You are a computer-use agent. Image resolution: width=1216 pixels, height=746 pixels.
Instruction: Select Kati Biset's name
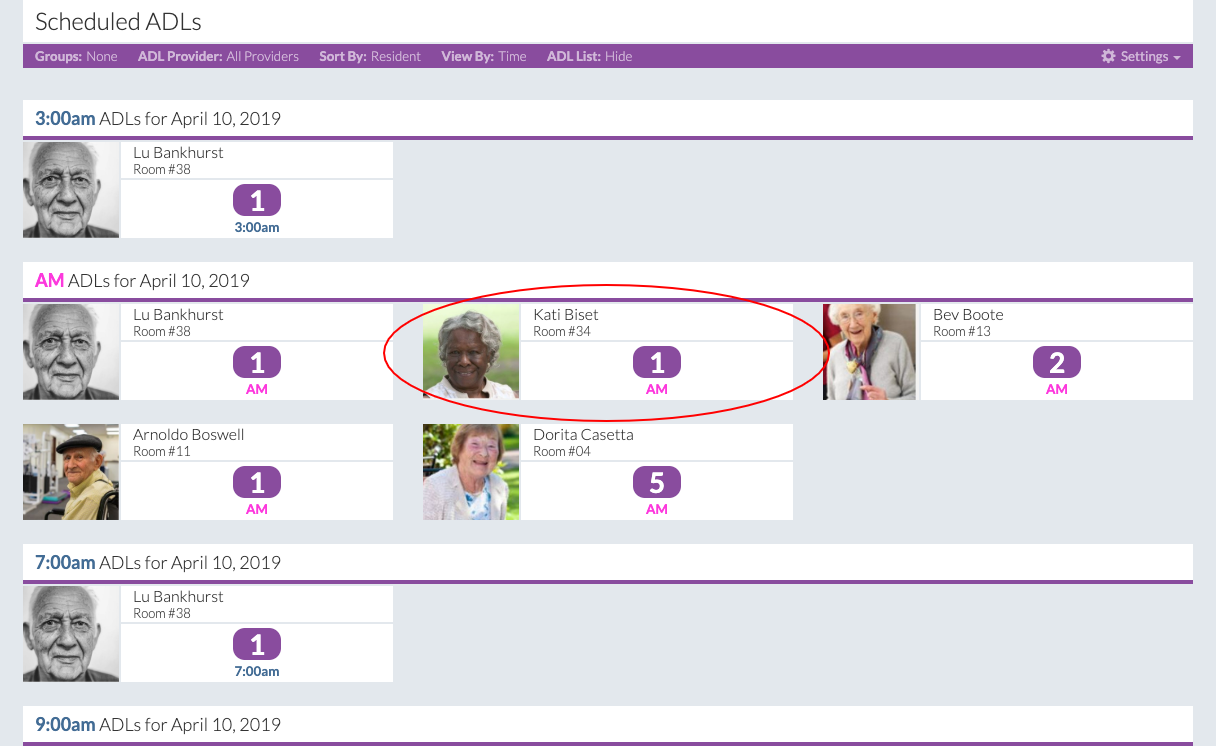pos(566,315)
